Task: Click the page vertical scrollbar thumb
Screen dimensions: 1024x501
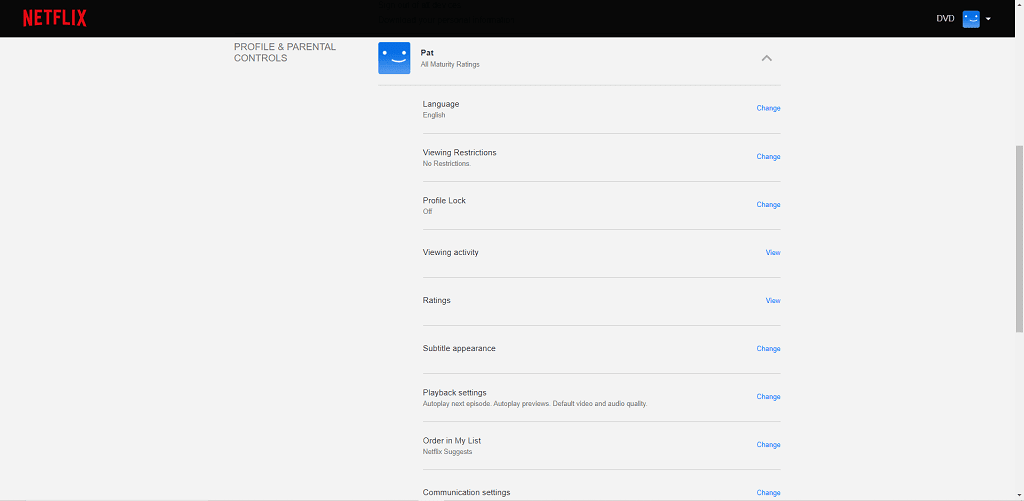Action: (x=1019, y=238)
